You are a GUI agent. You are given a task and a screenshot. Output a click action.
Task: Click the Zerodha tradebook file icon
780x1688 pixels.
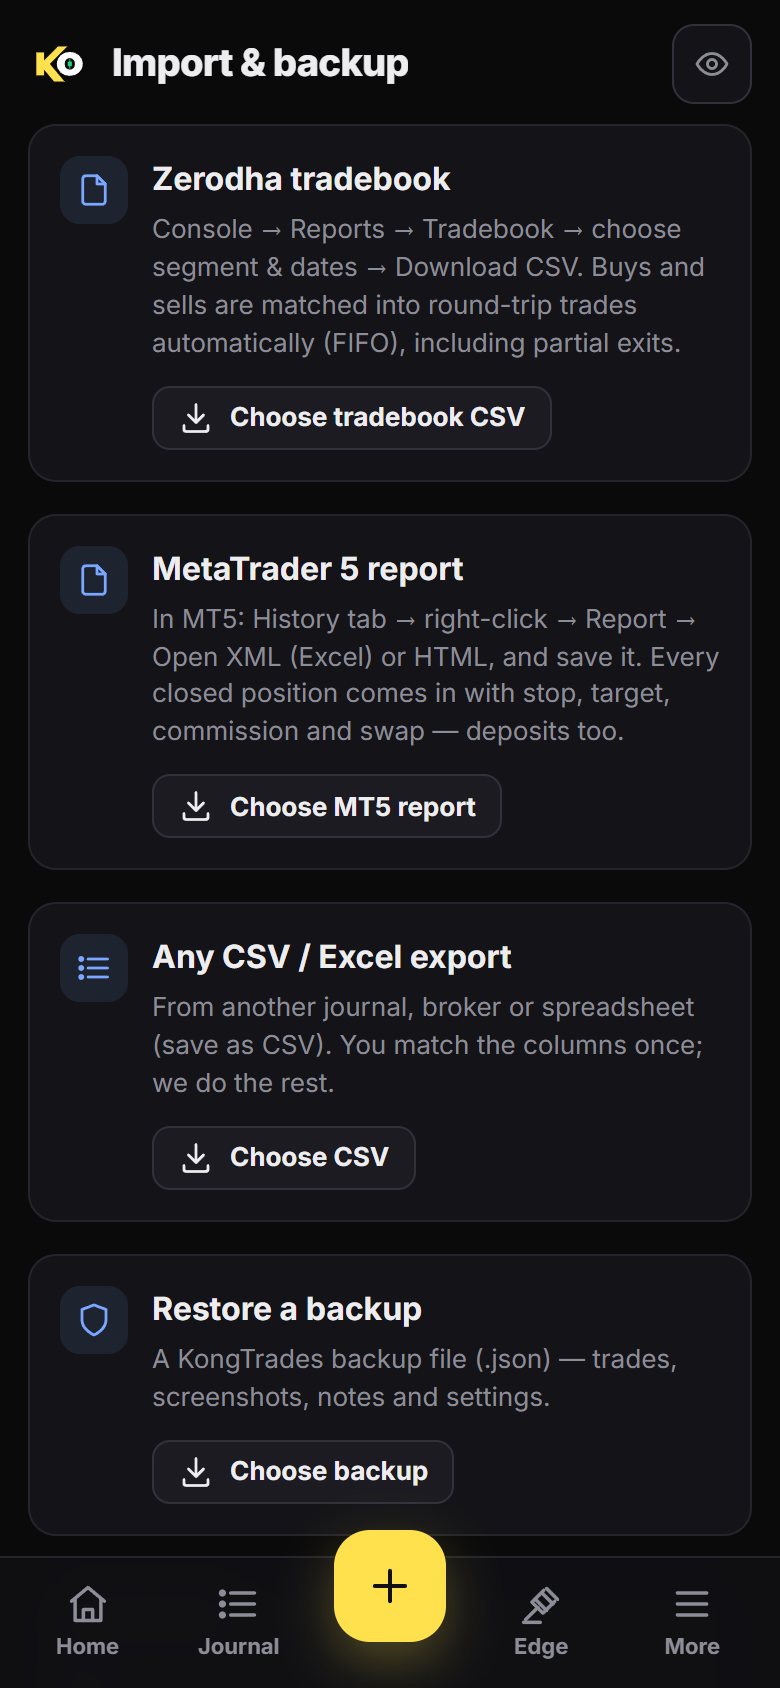(x=94, y=190)
